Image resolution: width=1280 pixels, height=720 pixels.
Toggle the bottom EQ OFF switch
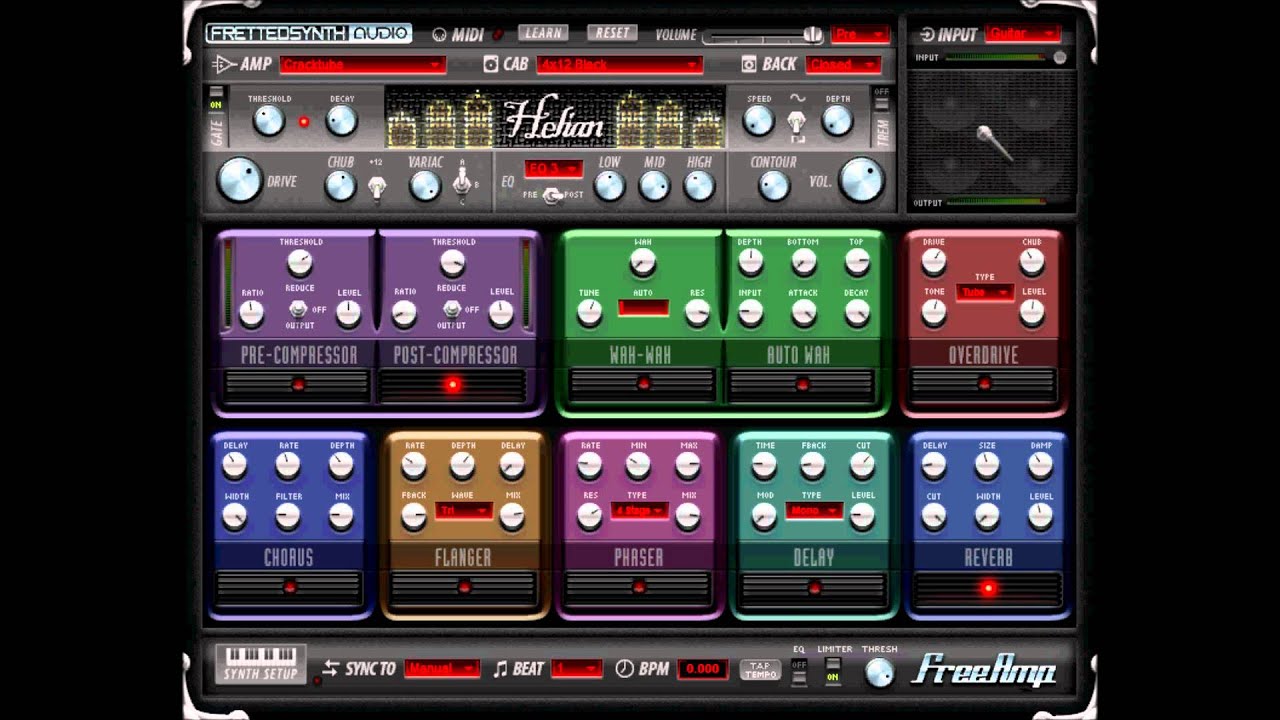point(798,674)
